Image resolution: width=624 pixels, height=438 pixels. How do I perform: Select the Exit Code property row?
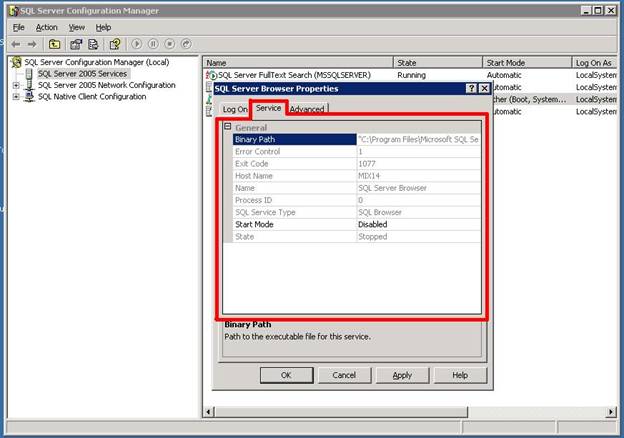[356, 164]
